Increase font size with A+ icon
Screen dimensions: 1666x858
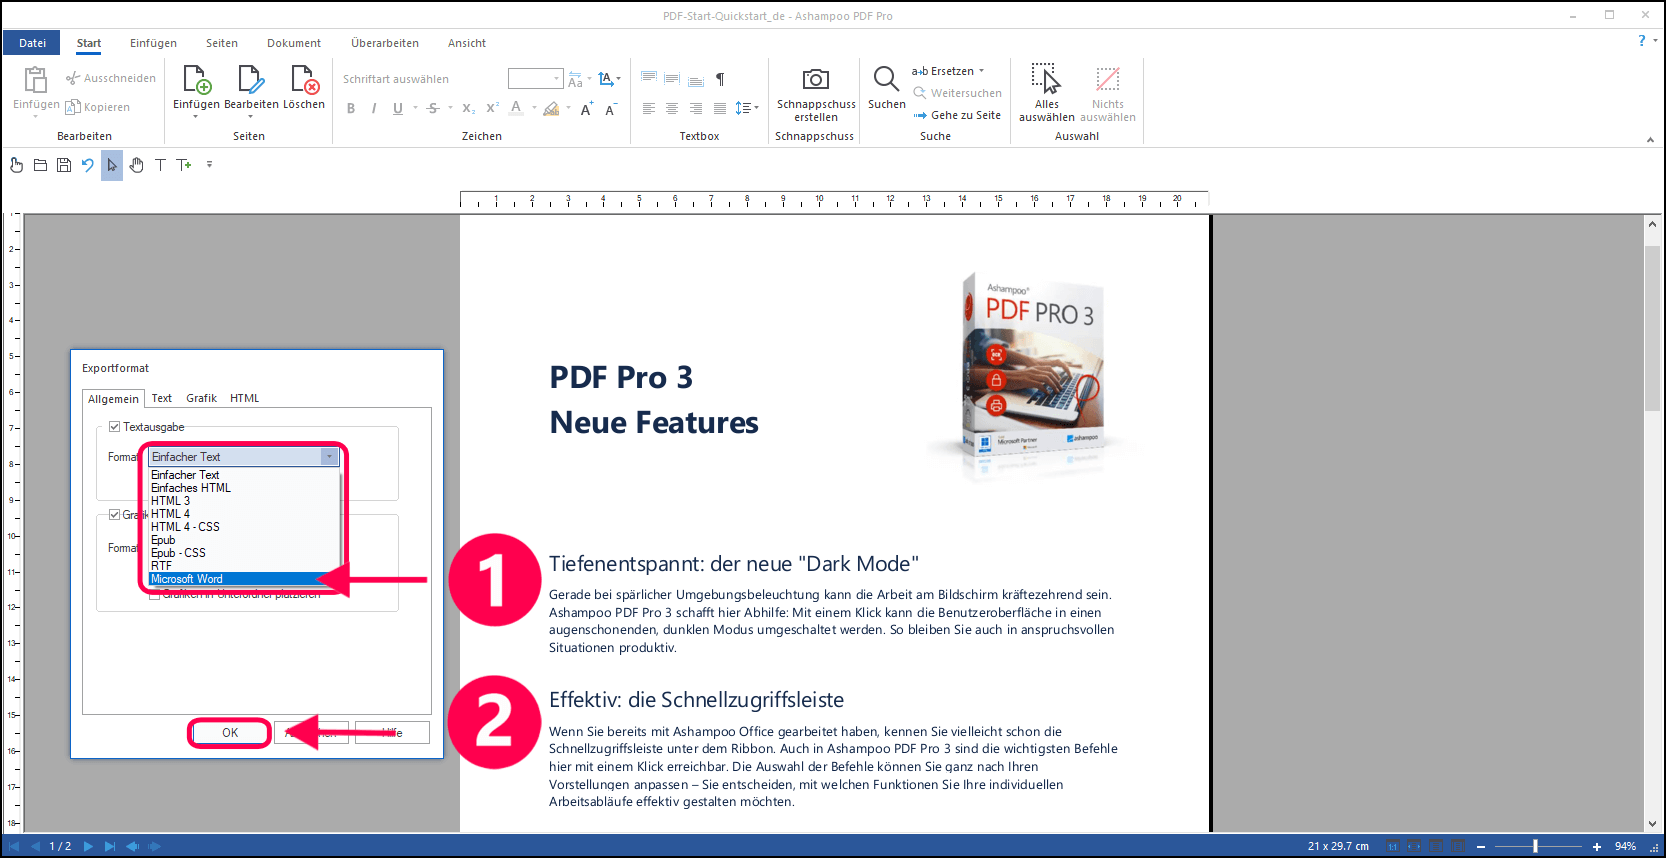point(587,108)
